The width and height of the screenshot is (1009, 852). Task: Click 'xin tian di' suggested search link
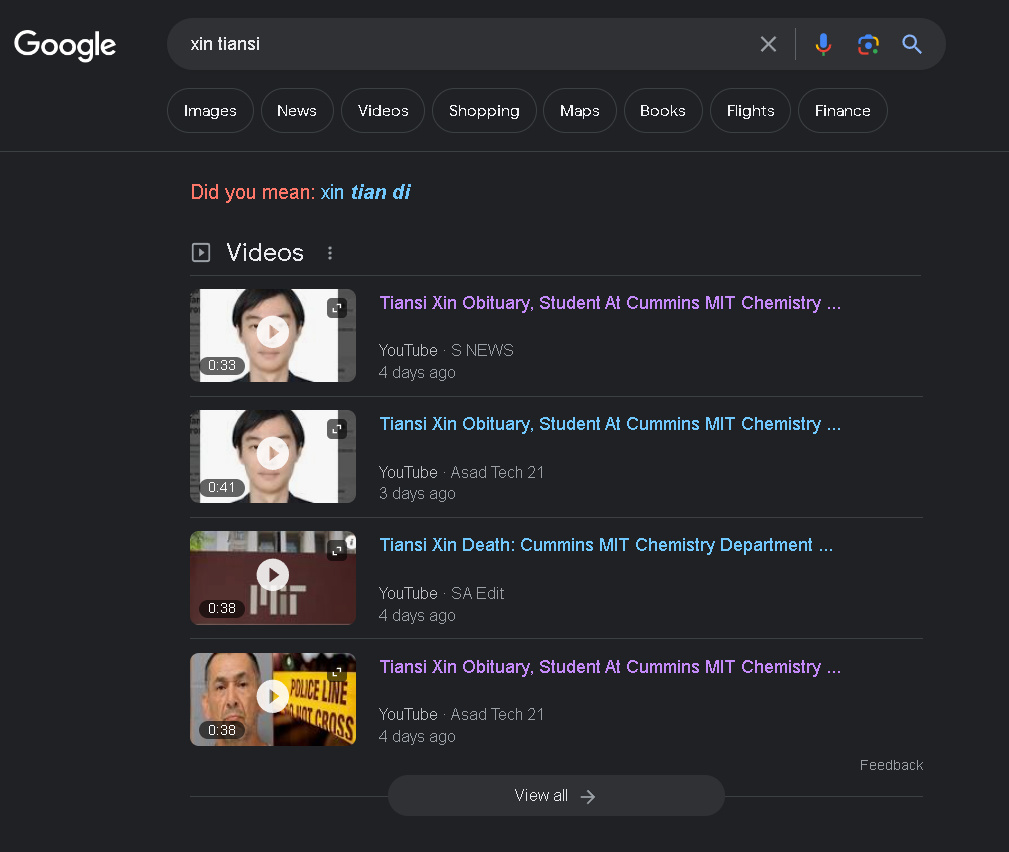[x=366, y=192]
